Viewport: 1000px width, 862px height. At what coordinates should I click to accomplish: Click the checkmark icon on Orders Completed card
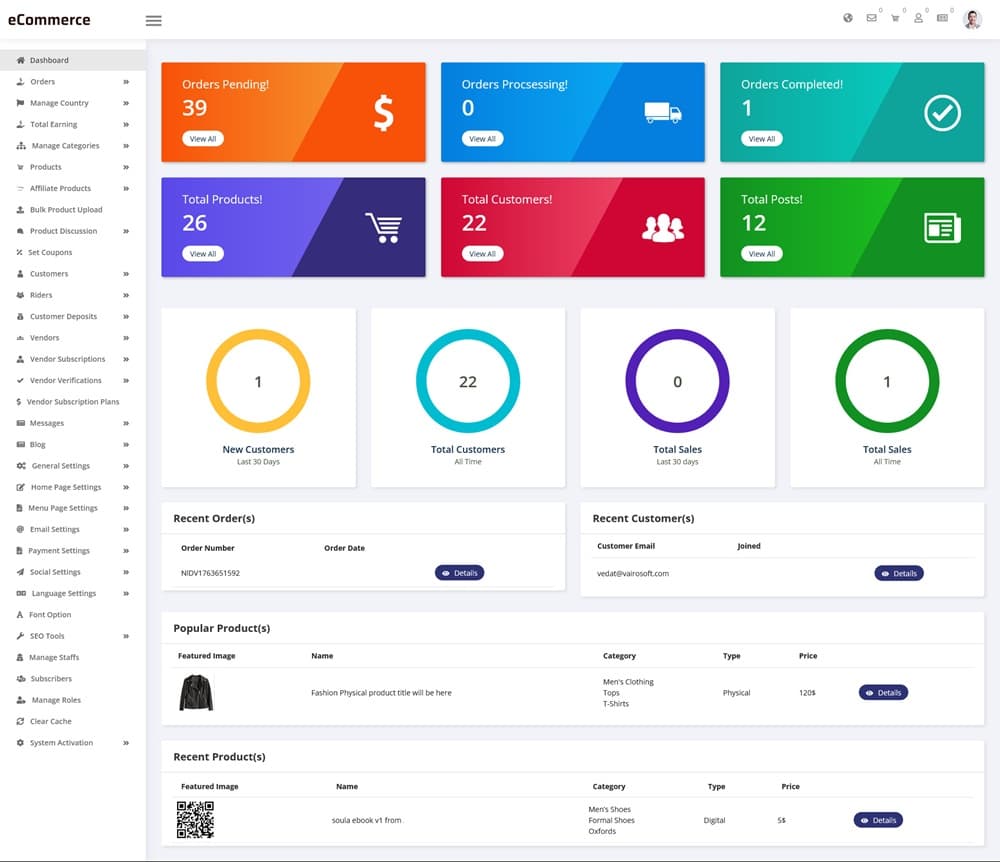click(941, 113)
